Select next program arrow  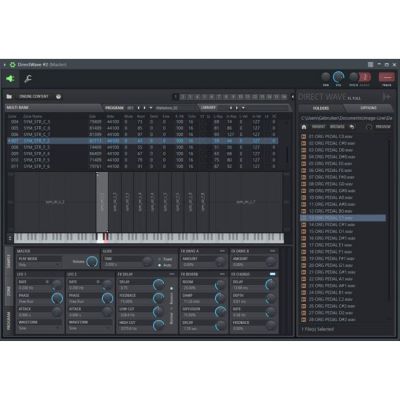click(144, 108)
